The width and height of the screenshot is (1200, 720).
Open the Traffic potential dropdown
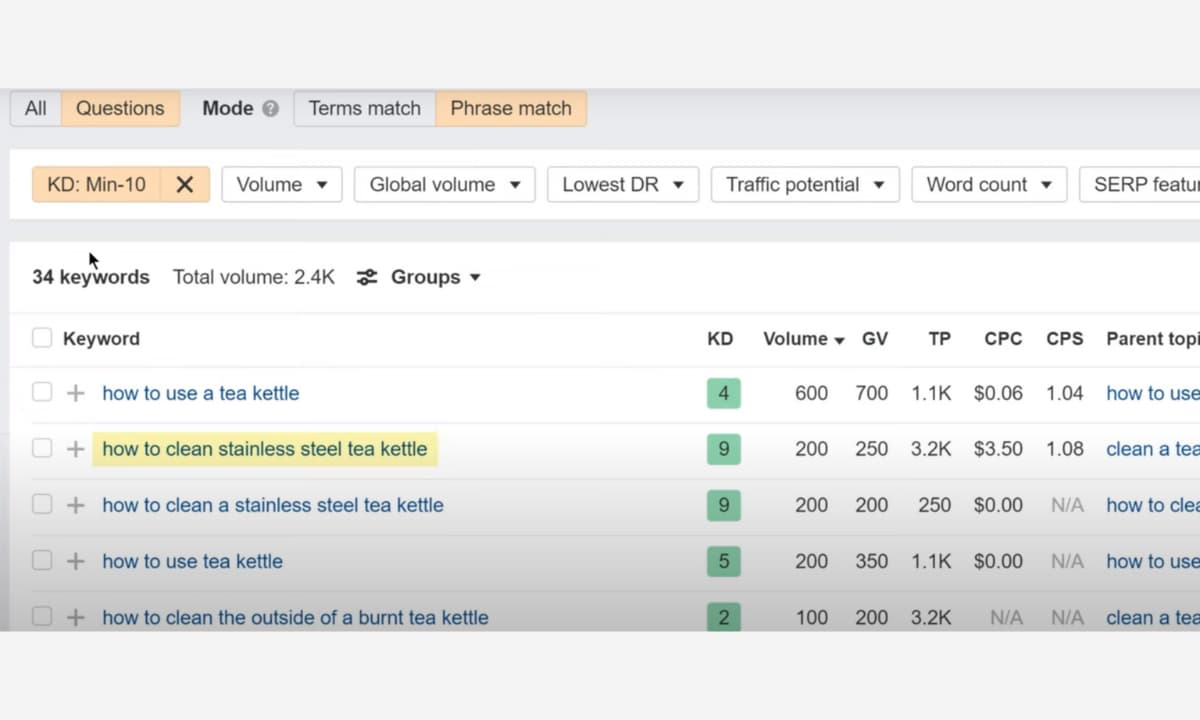coord(805,185)
